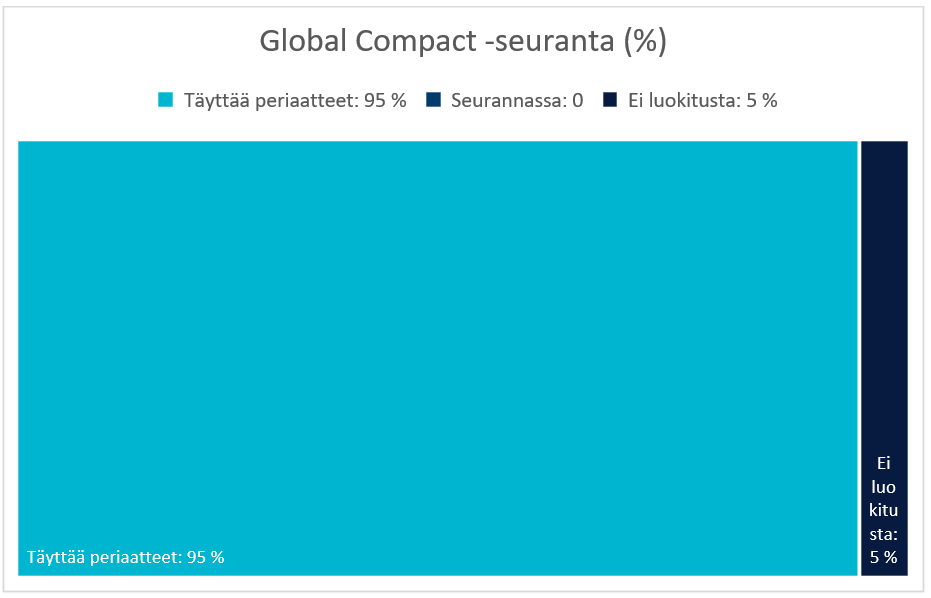The height and width of the screenshot is (598, 931).
Task: Click the '0' value after Seurannassa
Action: [x=578, y=100]
